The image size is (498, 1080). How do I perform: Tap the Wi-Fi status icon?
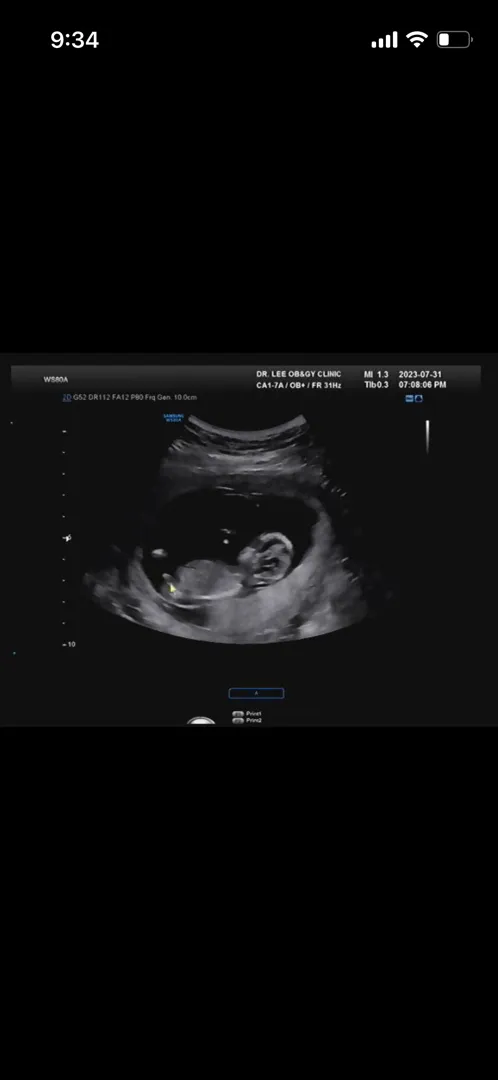[417, 39]
